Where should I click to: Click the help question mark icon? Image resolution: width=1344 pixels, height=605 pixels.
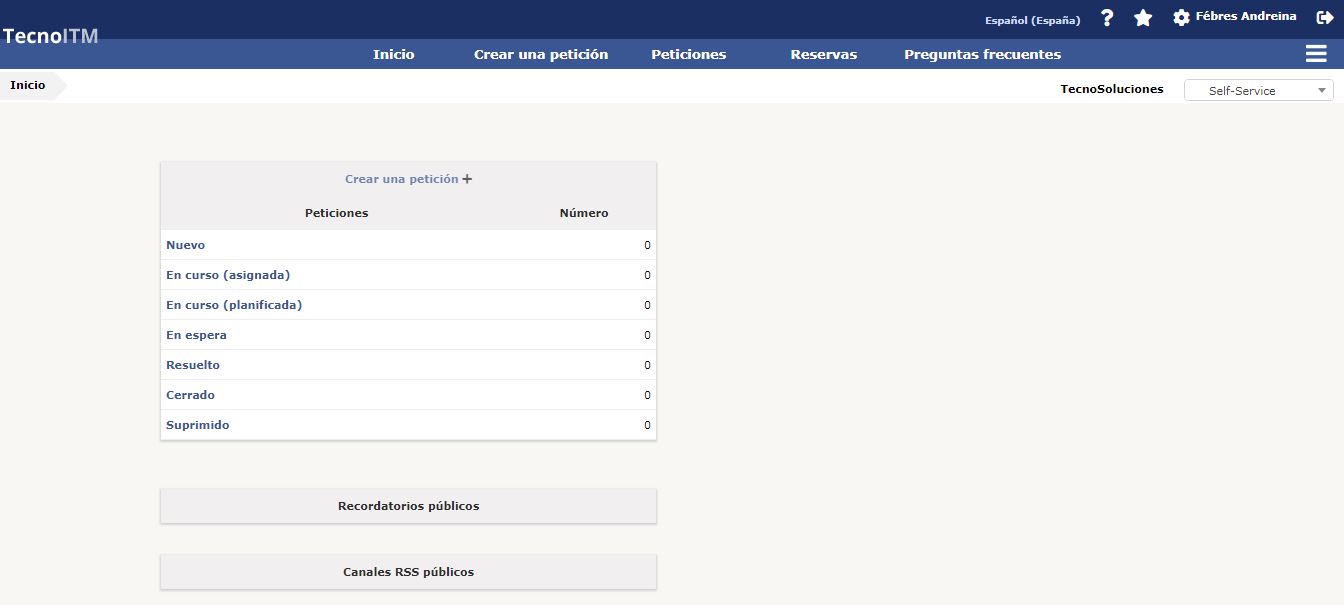point(1107,18)
